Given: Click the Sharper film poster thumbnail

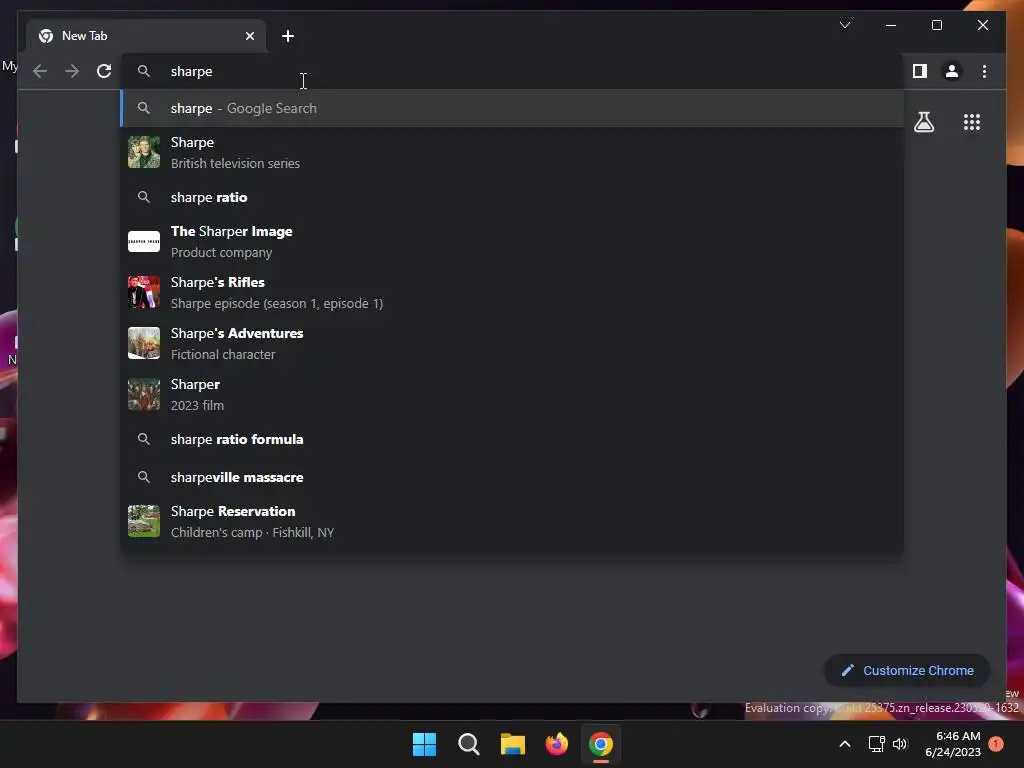Looking at the screenshot, I should (144, 394).
